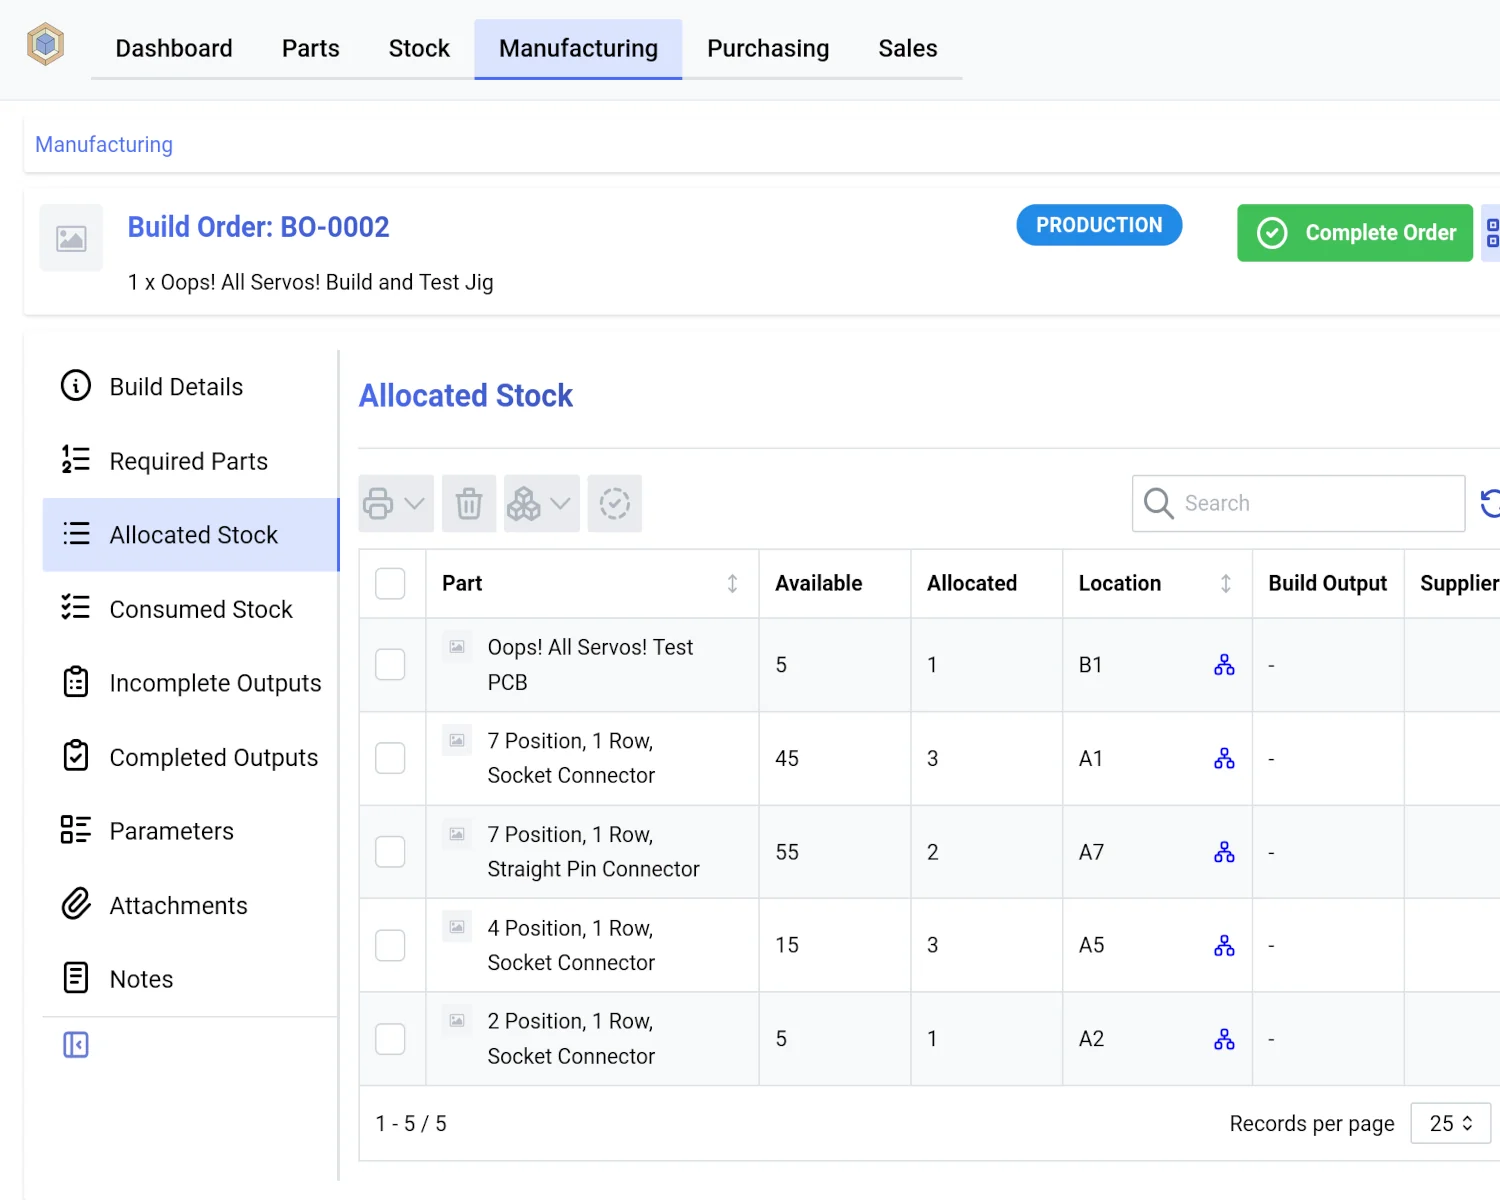Click the Complete Order checkmark icon
The height and width of the screenshot is (1200, 1500).
point(1272,233)
